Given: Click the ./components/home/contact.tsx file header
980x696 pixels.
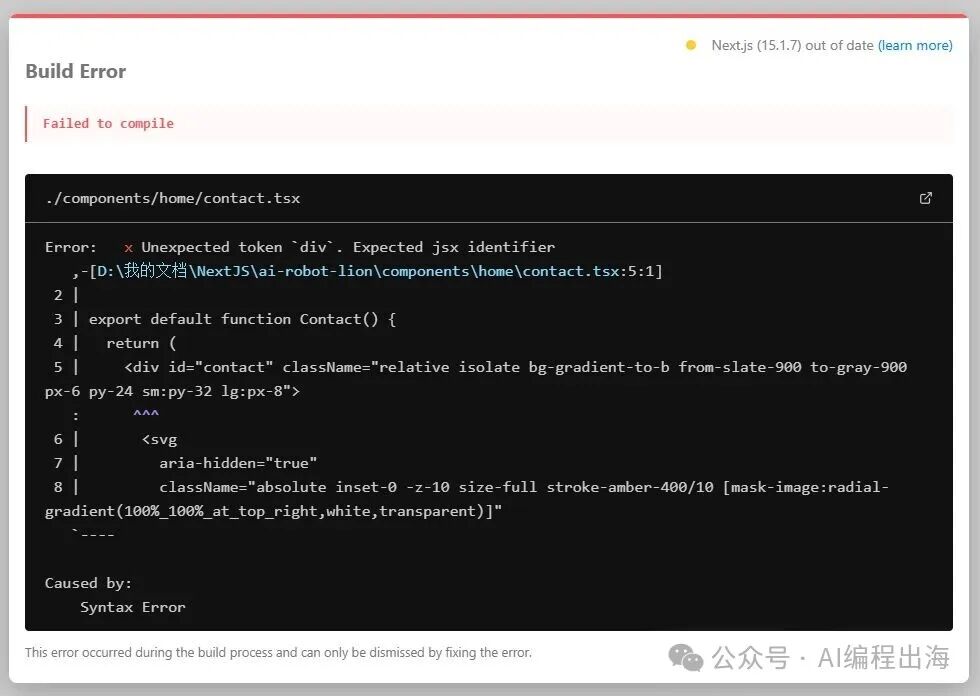Looking at the screenshot, I should [x=173, y=198].
